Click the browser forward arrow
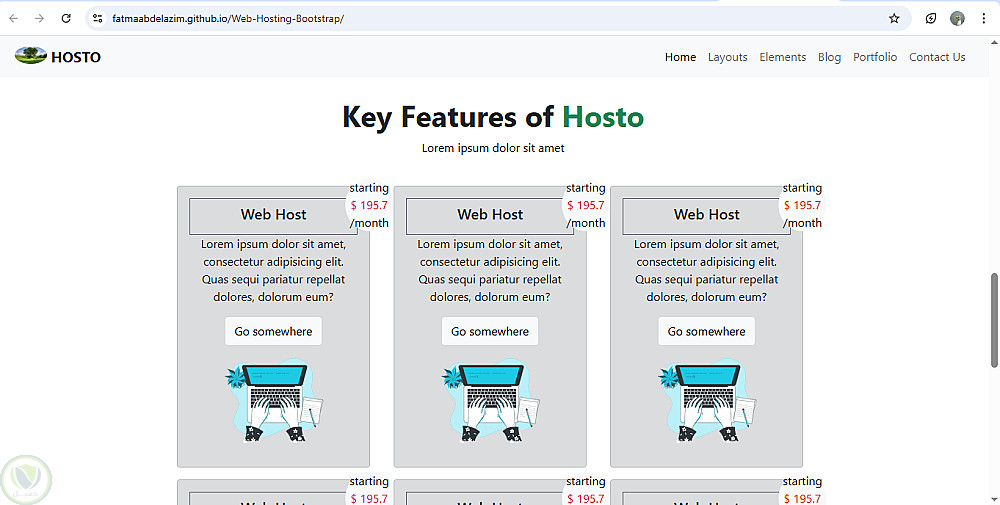This screenshot has height=505, width=1000. point(40,18)
